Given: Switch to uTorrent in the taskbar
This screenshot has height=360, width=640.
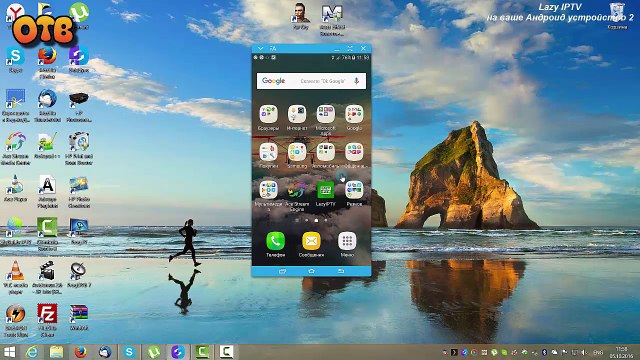Looking at the screenshot, I should 153,352.
